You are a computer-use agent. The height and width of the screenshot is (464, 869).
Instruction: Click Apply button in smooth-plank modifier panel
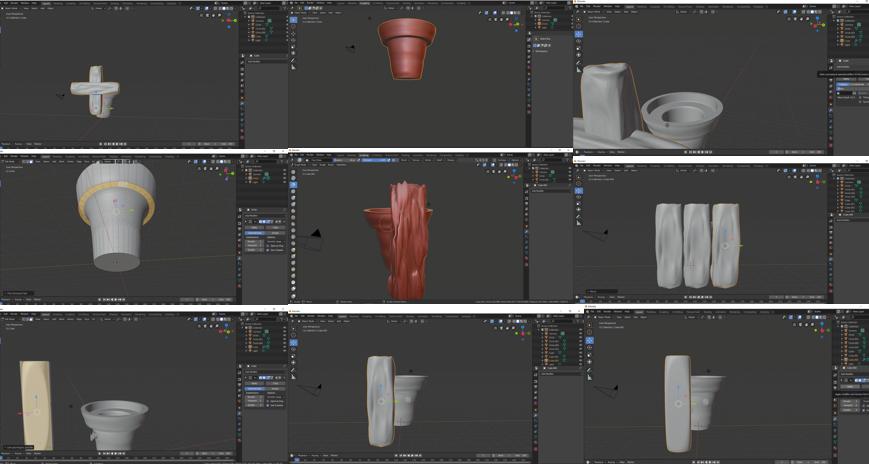point(850,386)
